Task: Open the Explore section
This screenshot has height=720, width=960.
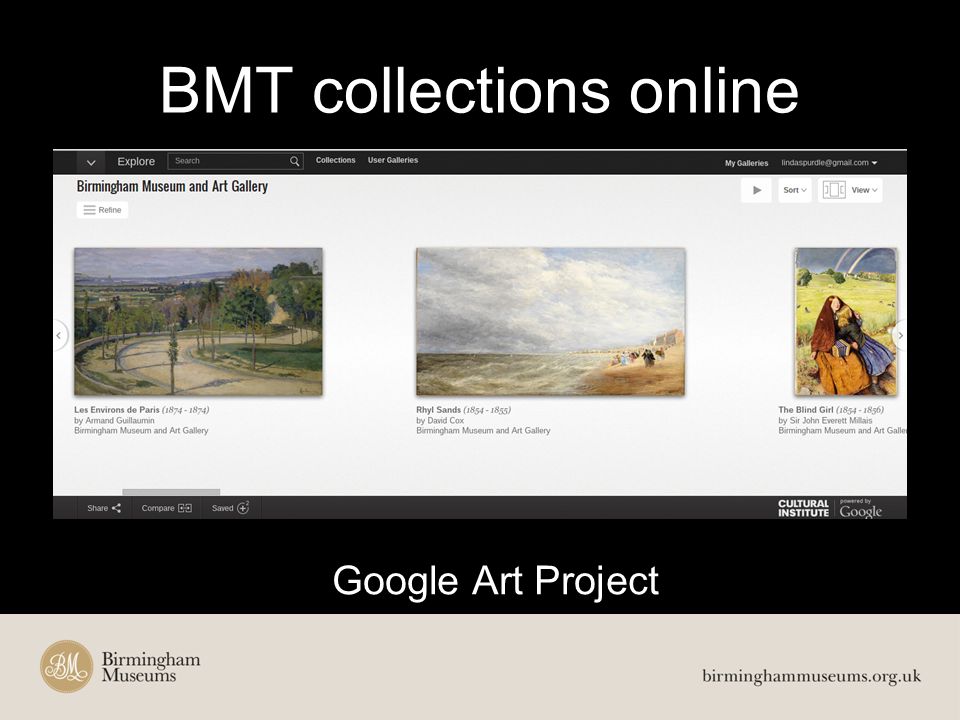Action: [136, 162]
